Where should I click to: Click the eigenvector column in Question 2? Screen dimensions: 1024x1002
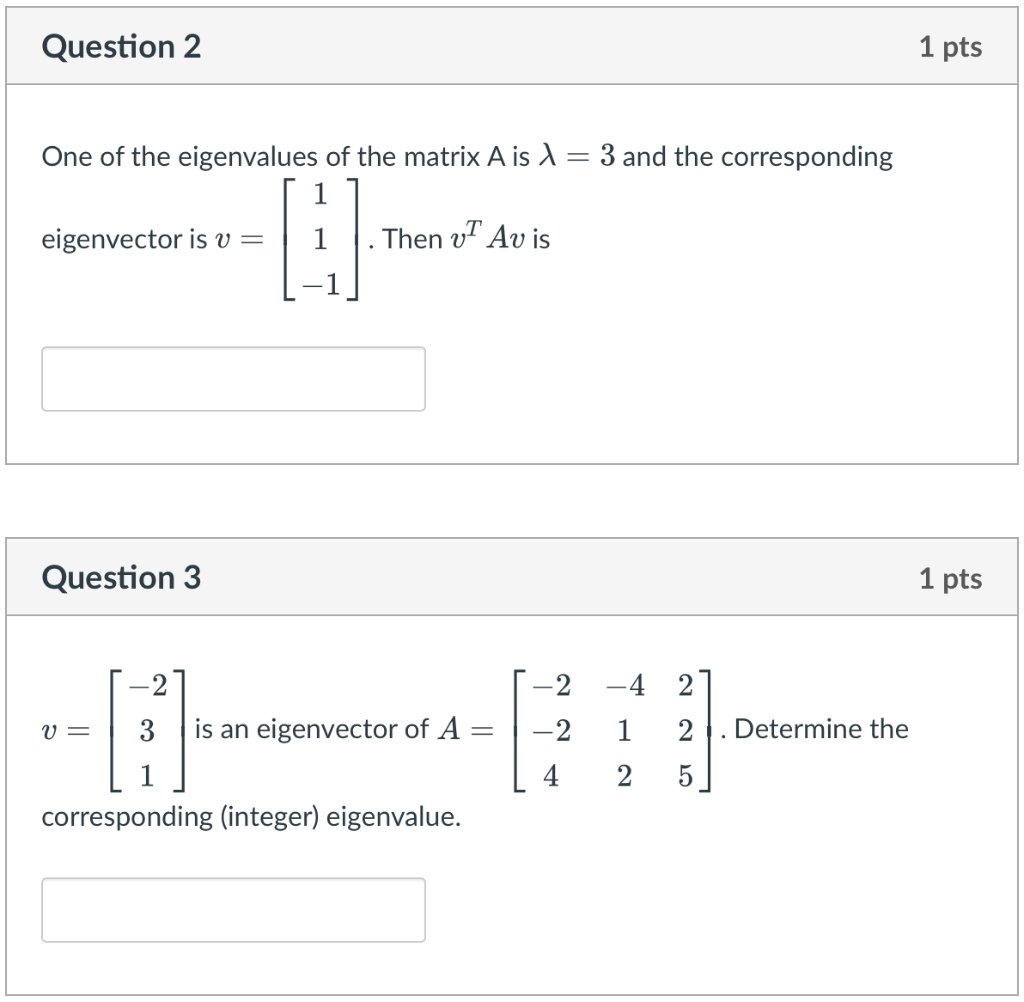(x=321, y=239)
